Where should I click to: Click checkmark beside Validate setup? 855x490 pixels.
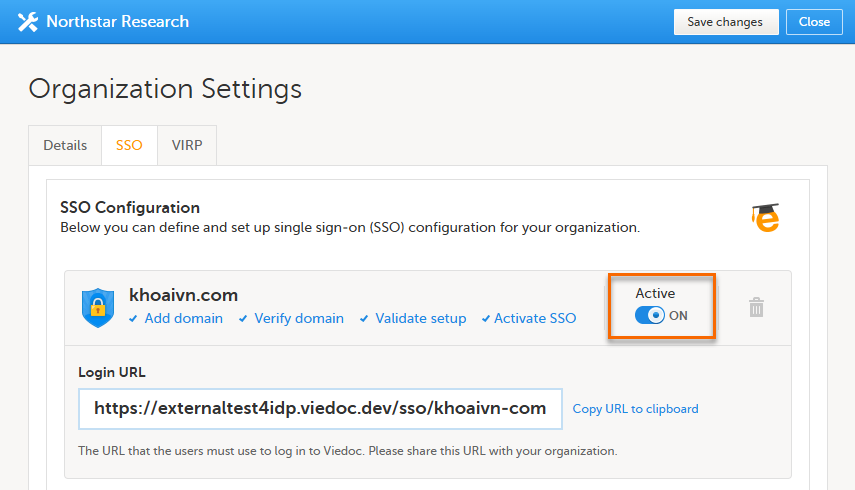click(x=365, y=319)
